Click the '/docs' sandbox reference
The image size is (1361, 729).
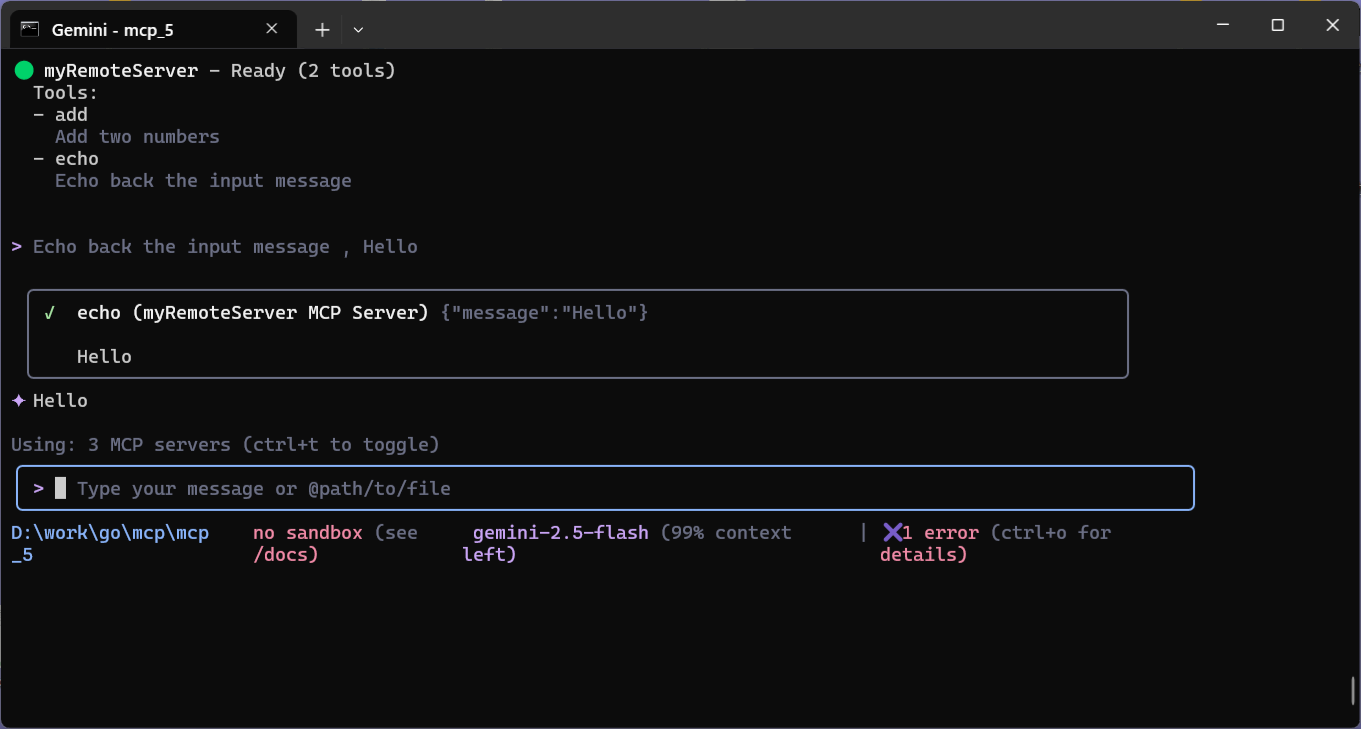286,554
